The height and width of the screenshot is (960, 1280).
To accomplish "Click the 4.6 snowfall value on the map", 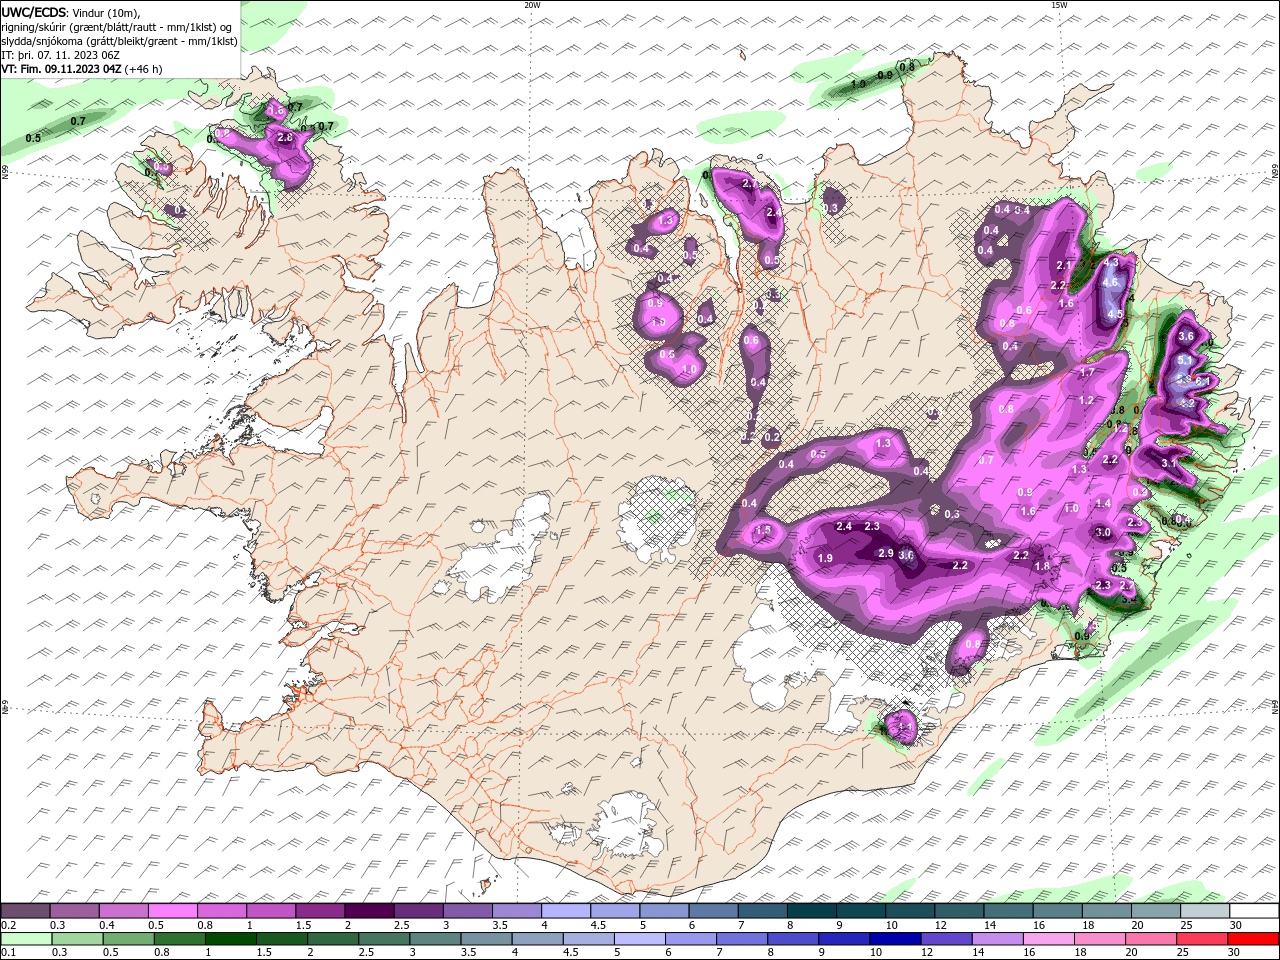I will pyautogui.click(x=1110, y=283).
